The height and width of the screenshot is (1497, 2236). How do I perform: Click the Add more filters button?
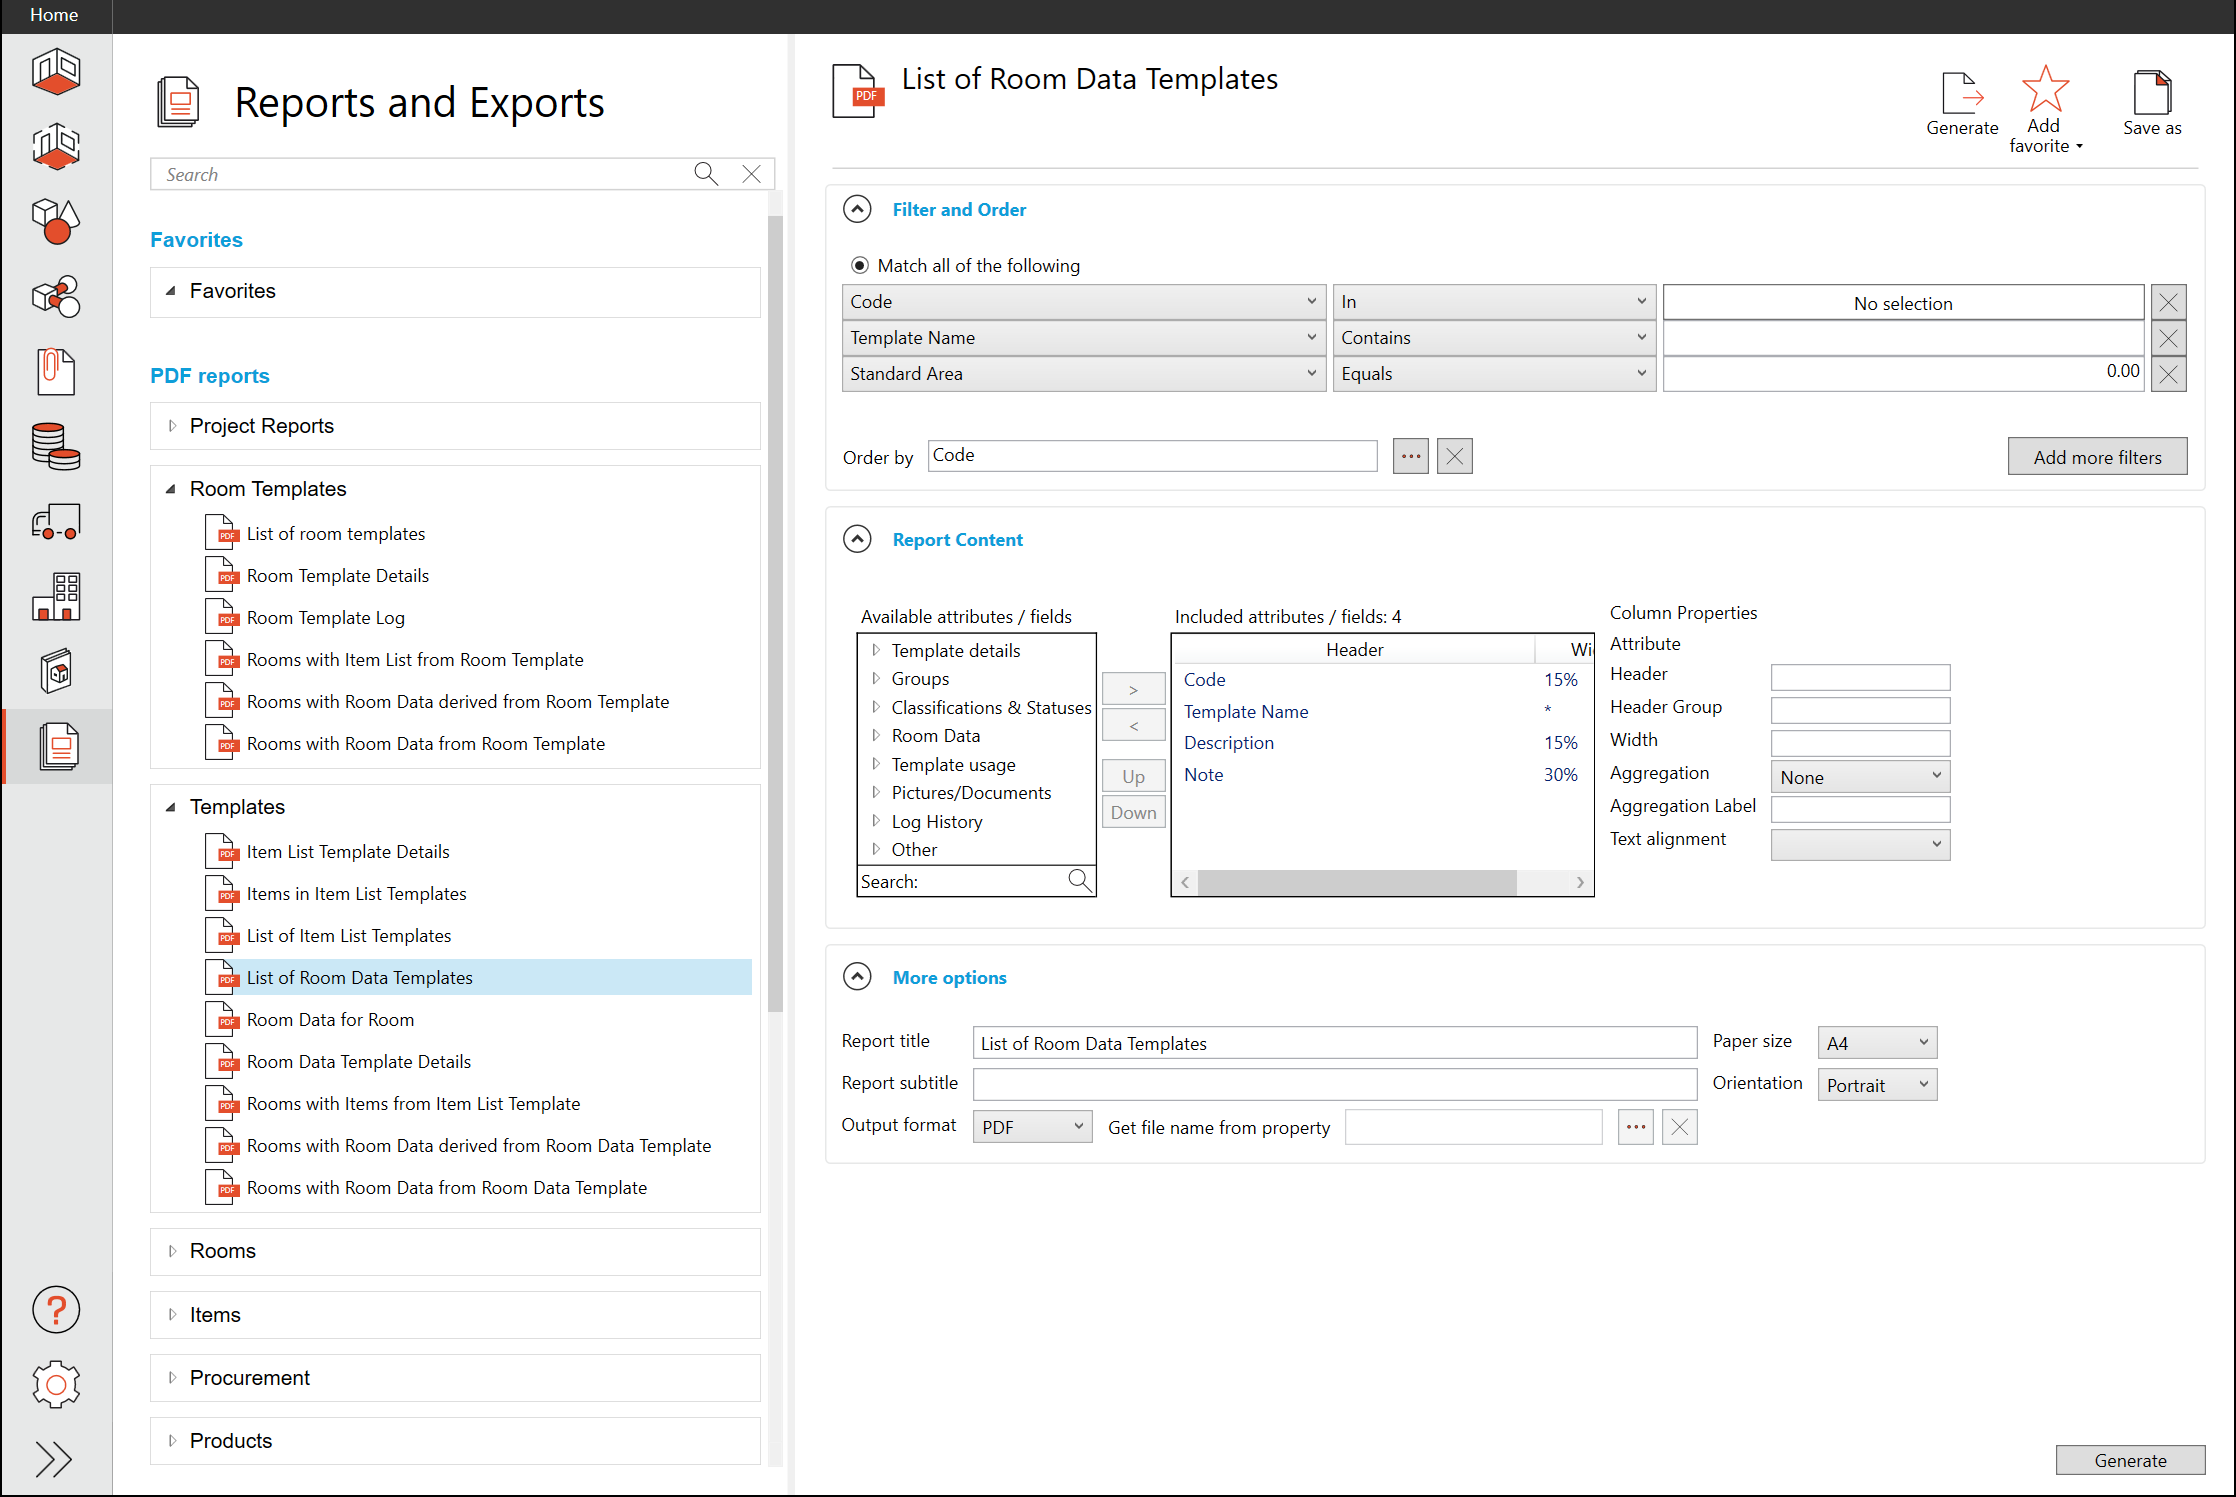[x=2097, y=457]
